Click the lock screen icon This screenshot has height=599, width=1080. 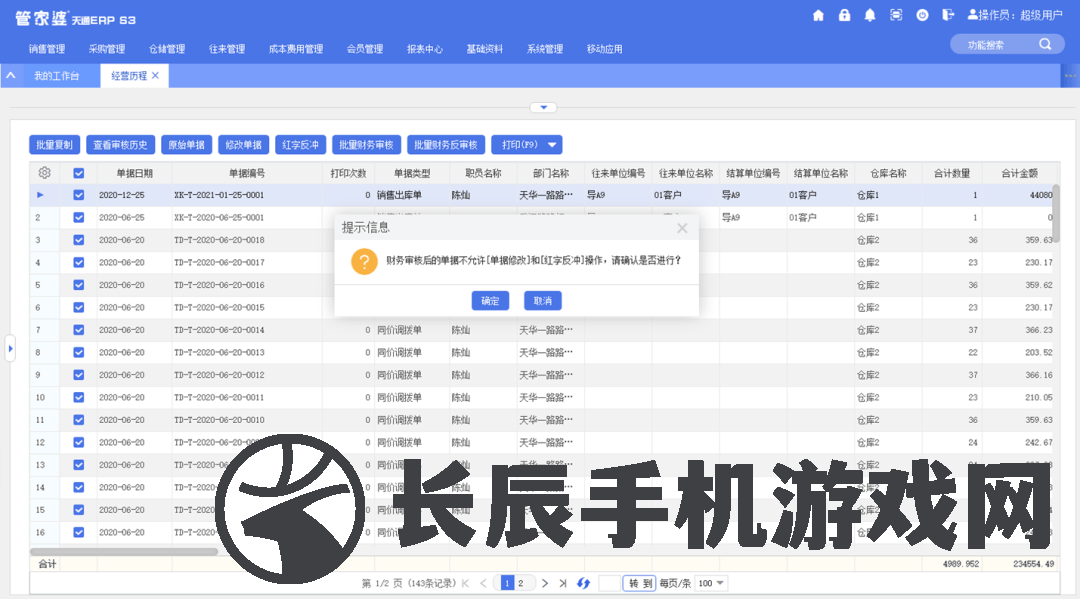pyautogui.click(x=844, y=15)
